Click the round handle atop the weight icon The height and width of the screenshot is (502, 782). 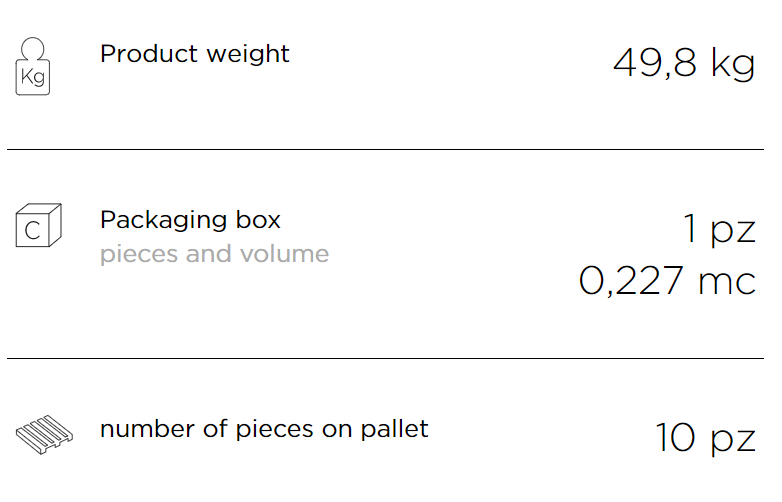[33, 48]
